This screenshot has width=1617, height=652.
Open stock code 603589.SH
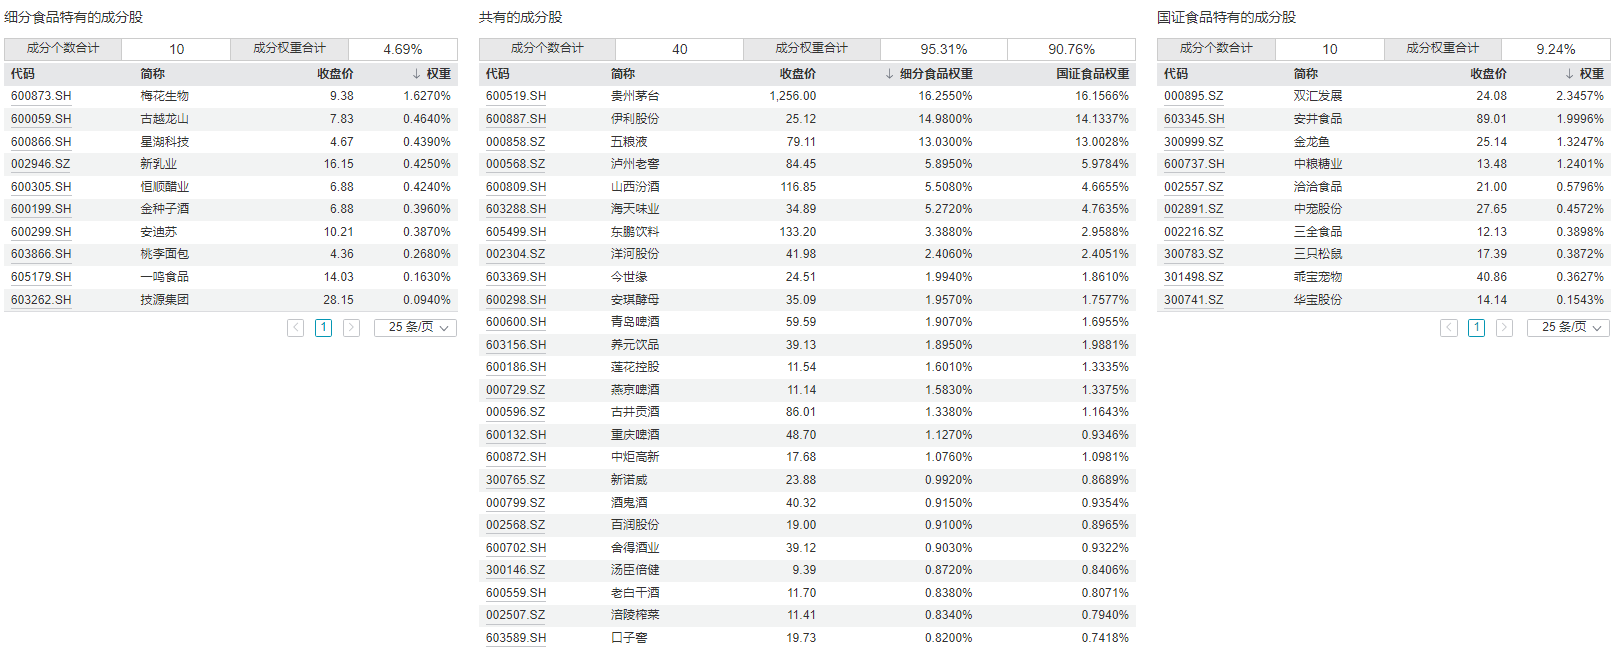[516, 638]
